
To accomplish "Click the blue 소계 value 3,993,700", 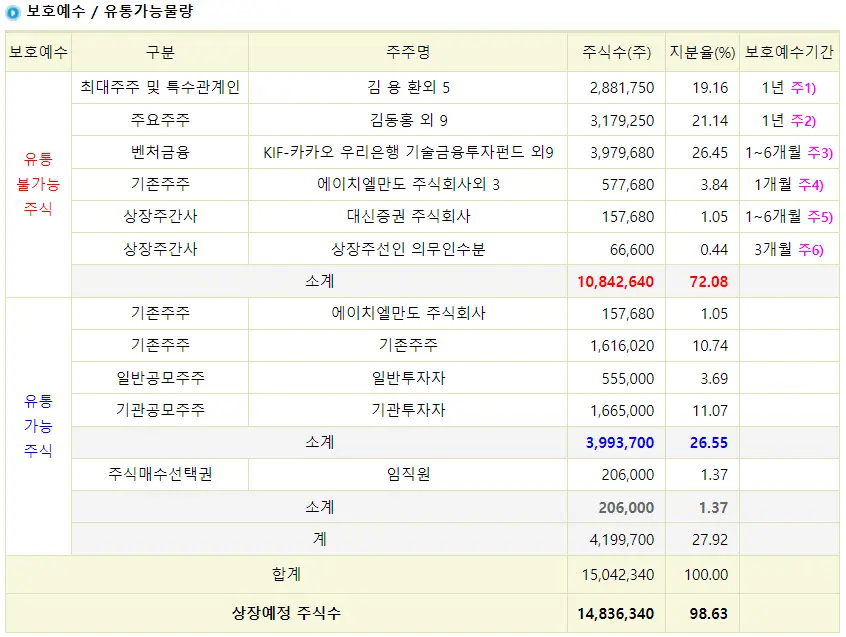I will tap(618, 442).
